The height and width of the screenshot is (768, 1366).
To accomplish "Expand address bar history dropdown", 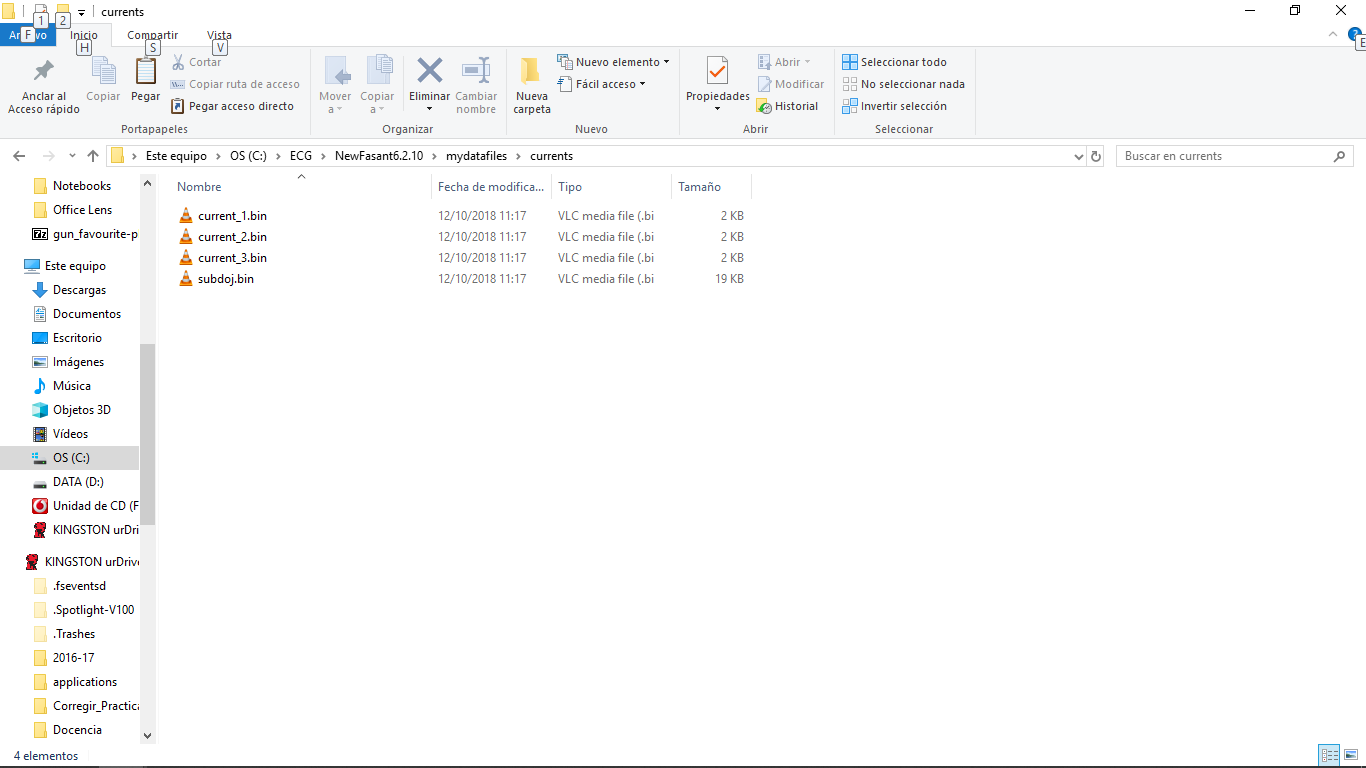I will 1078,156.
